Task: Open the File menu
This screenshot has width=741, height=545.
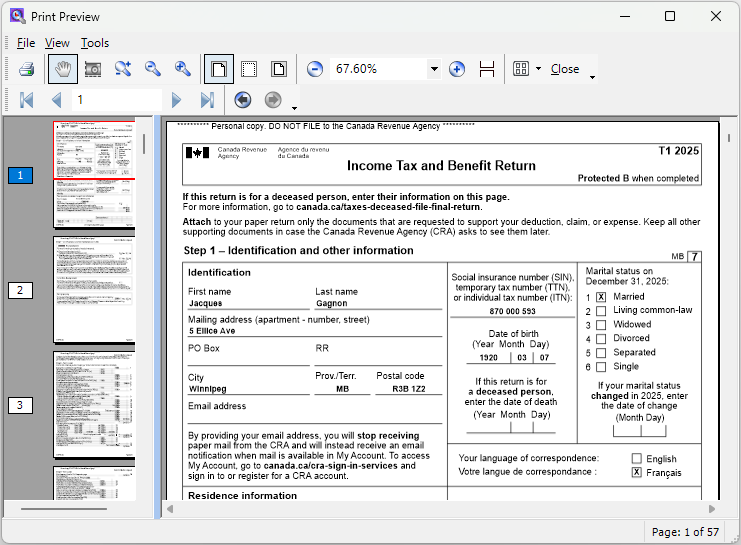Action: [26, 43]
